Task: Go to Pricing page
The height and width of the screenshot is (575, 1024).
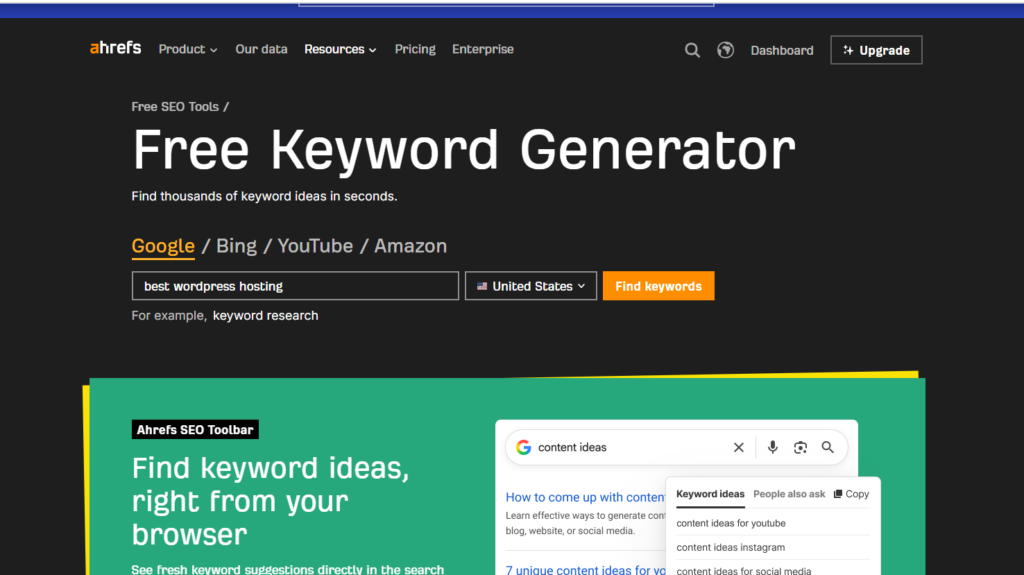Action: [x=415, y=49]
